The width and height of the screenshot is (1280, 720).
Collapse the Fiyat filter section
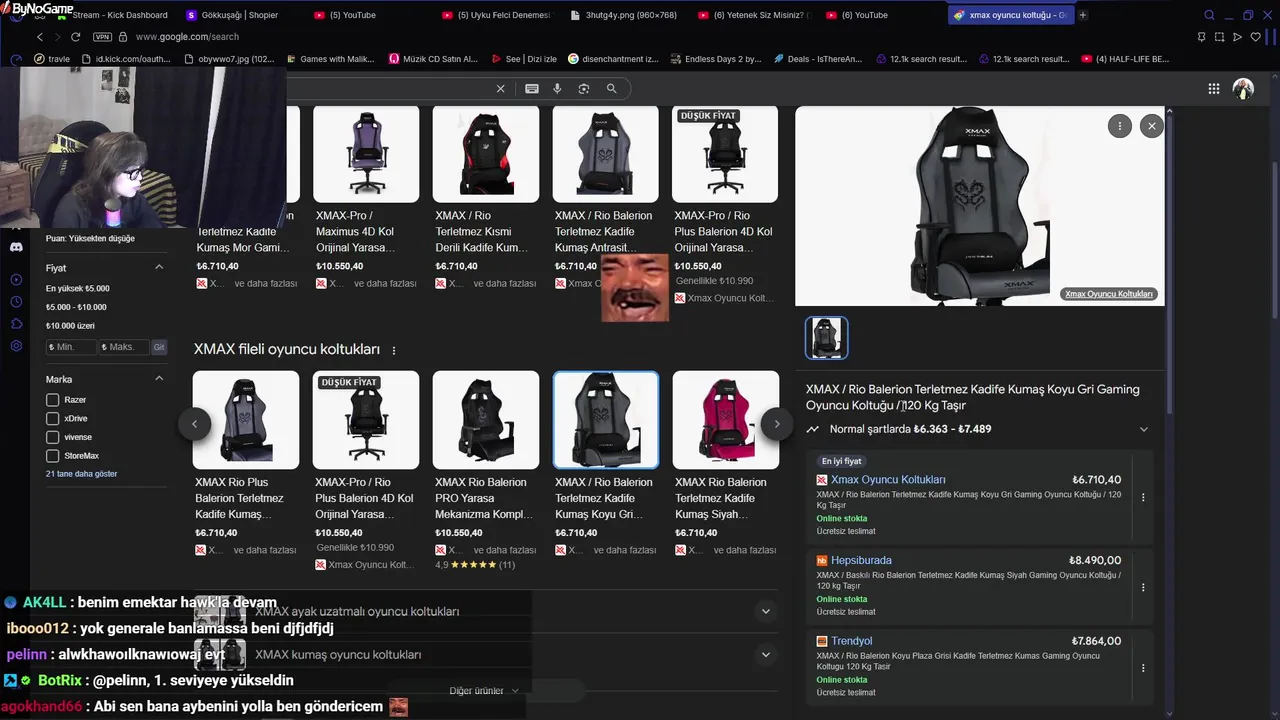click(x=159, y=268)
